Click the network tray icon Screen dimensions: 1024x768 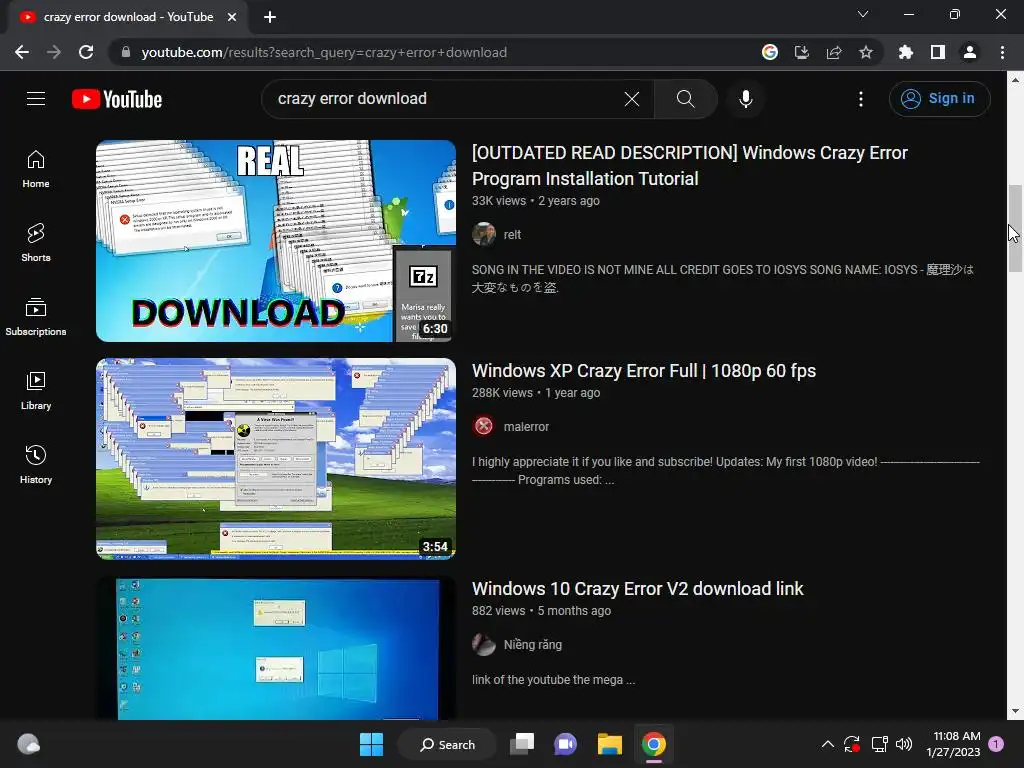point(880,744)
